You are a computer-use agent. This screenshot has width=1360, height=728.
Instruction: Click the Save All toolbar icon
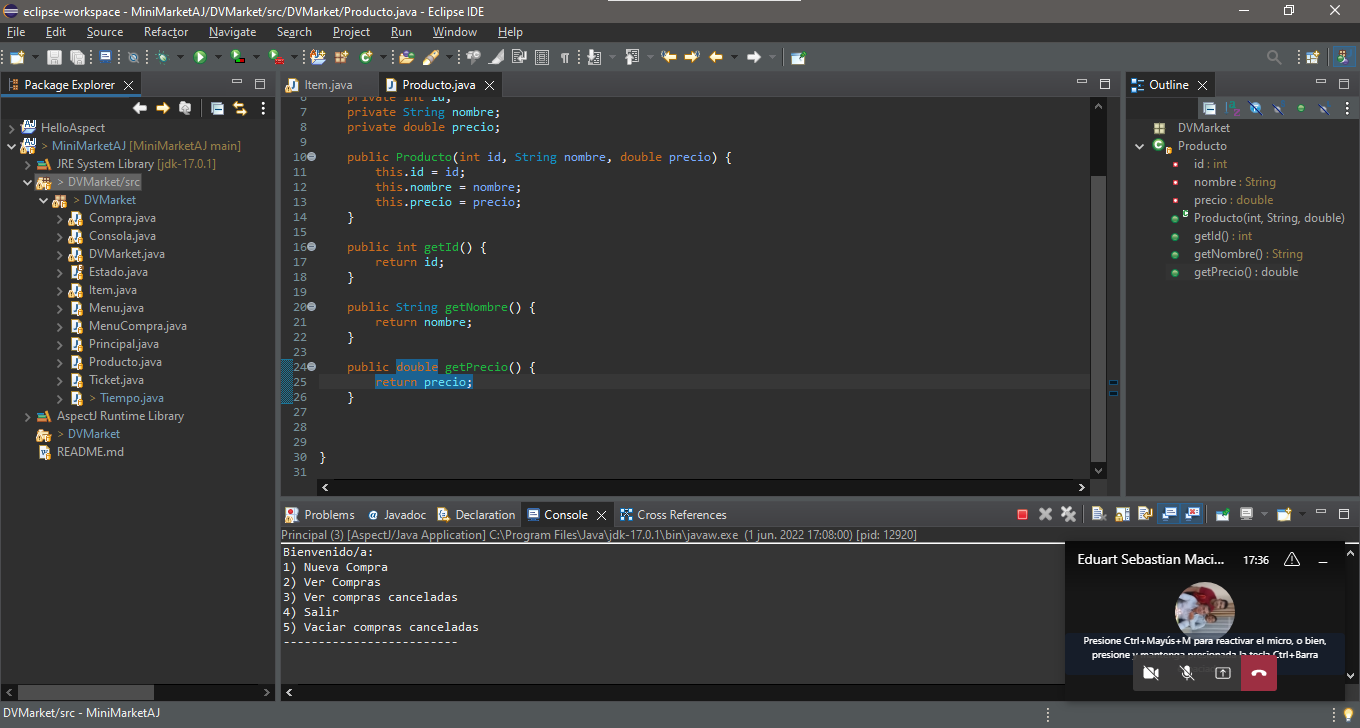coord(77,58)
